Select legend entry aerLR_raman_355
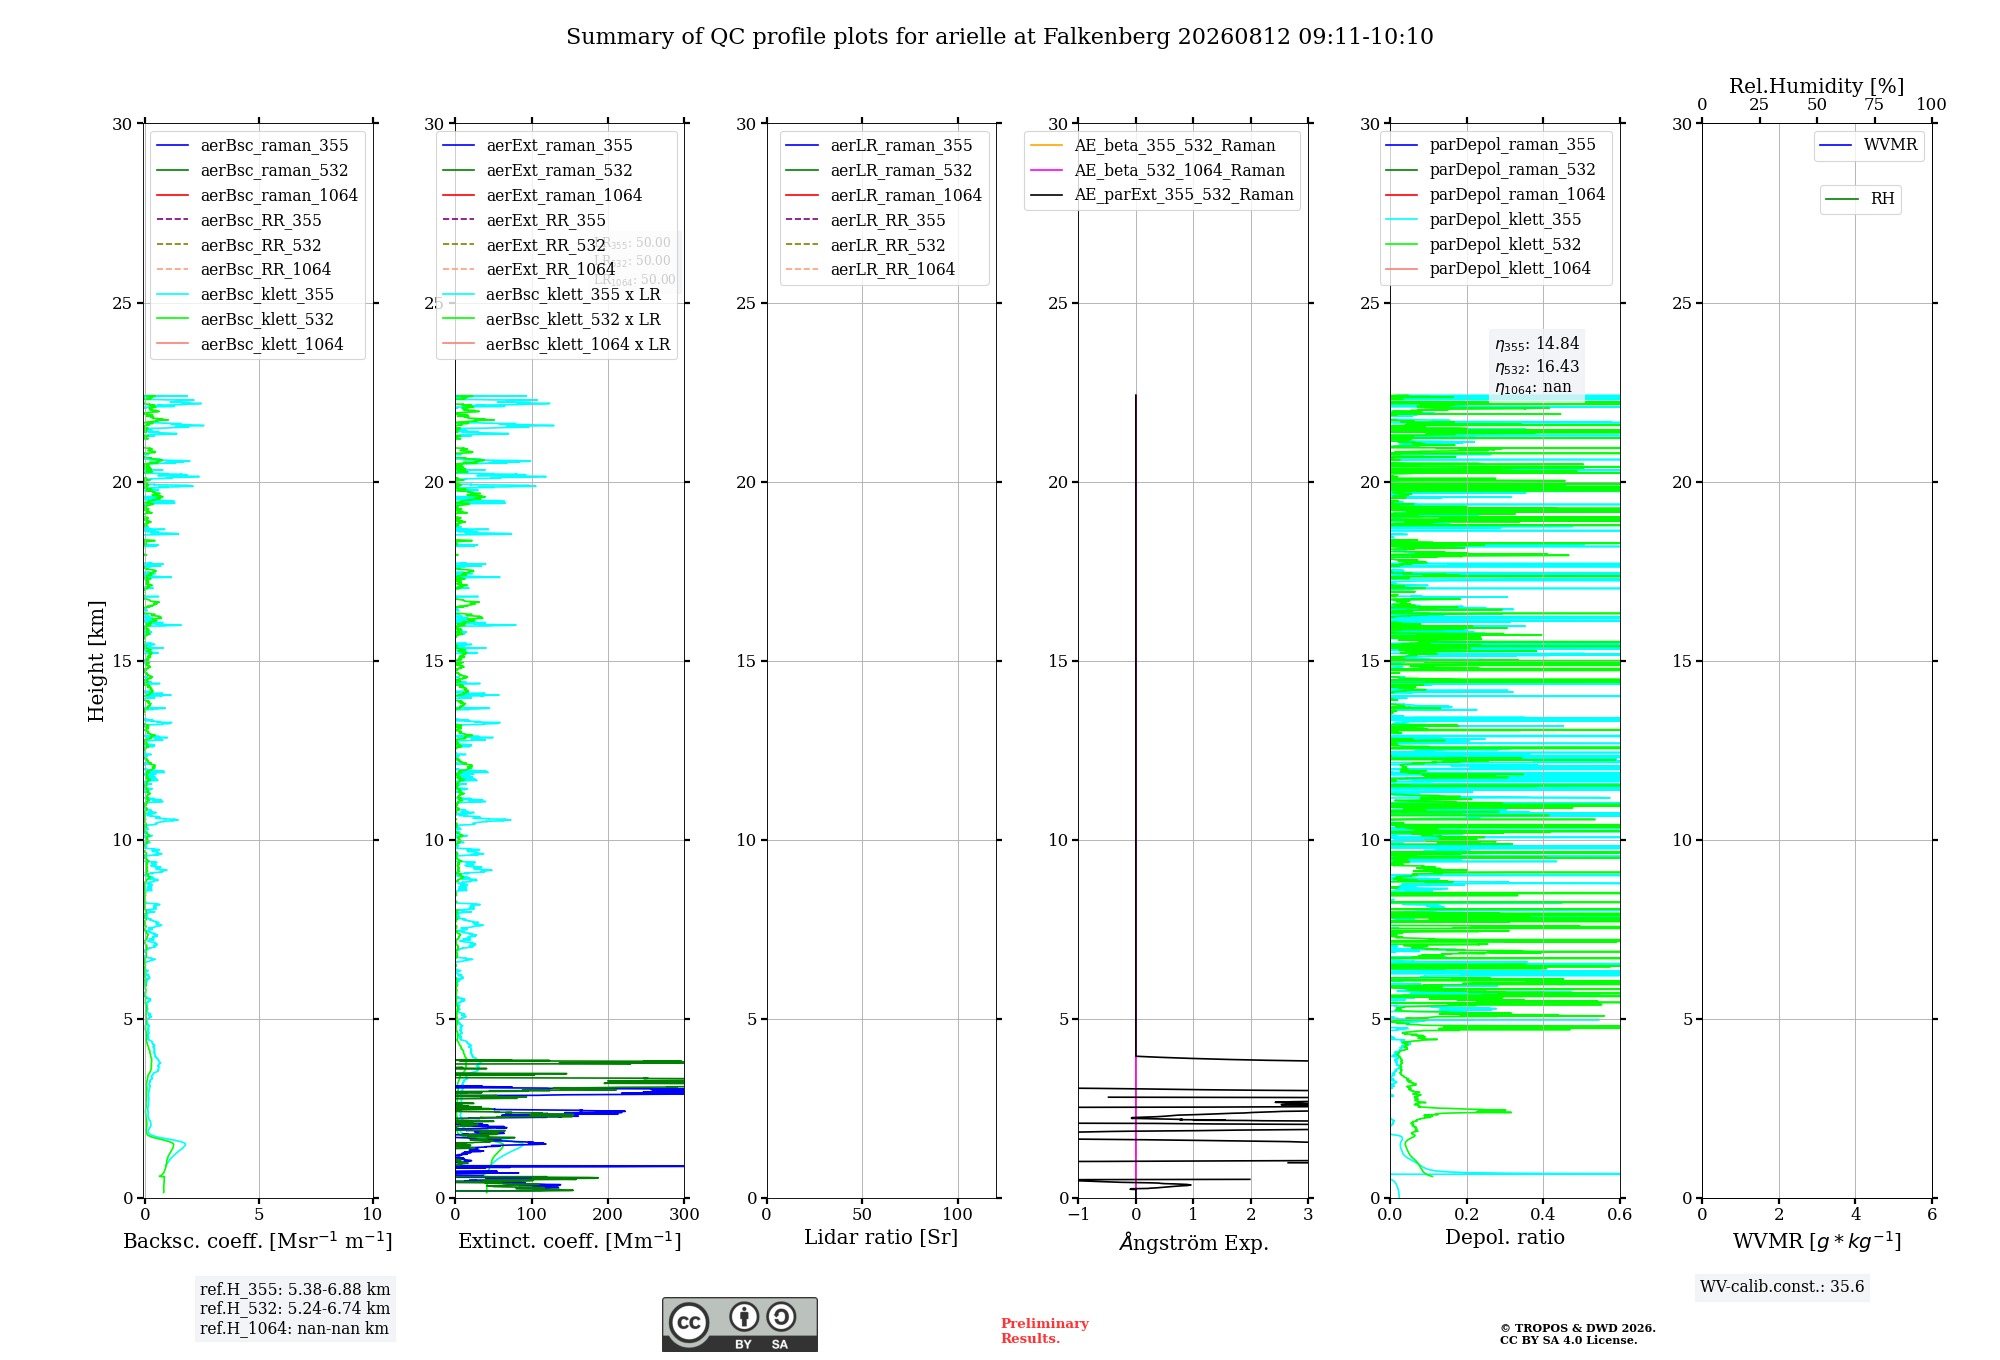2000x1360 pixels. point(880,146)
